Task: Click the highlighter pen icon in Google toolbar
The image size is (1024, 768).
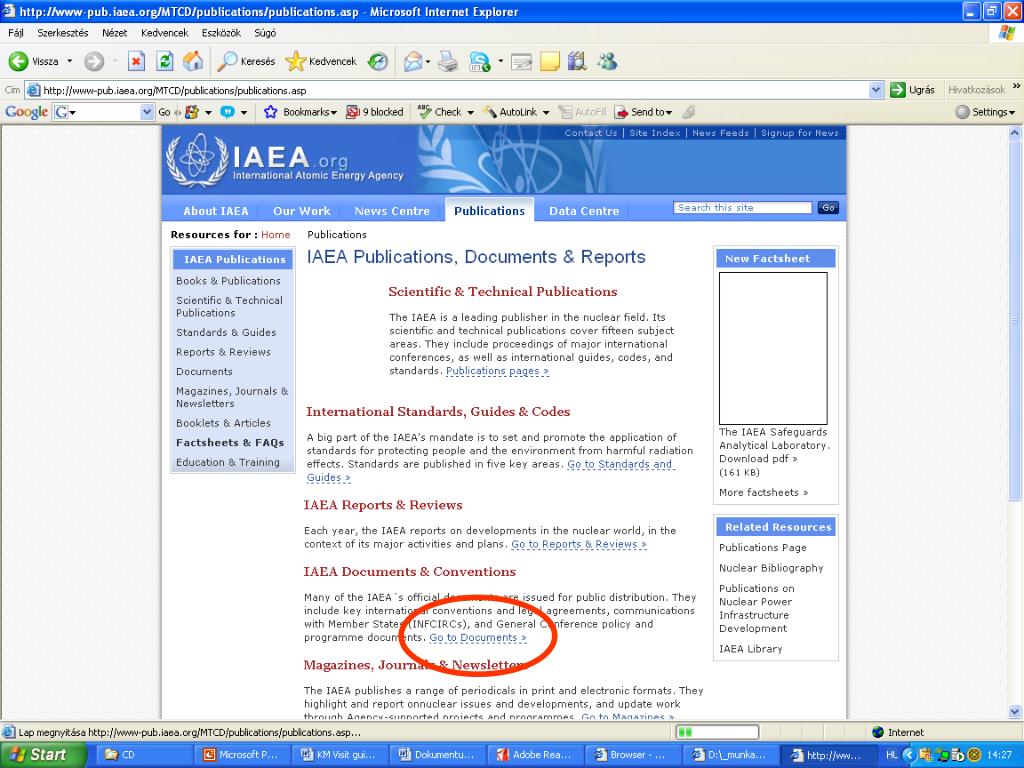Action: (688, 112)
